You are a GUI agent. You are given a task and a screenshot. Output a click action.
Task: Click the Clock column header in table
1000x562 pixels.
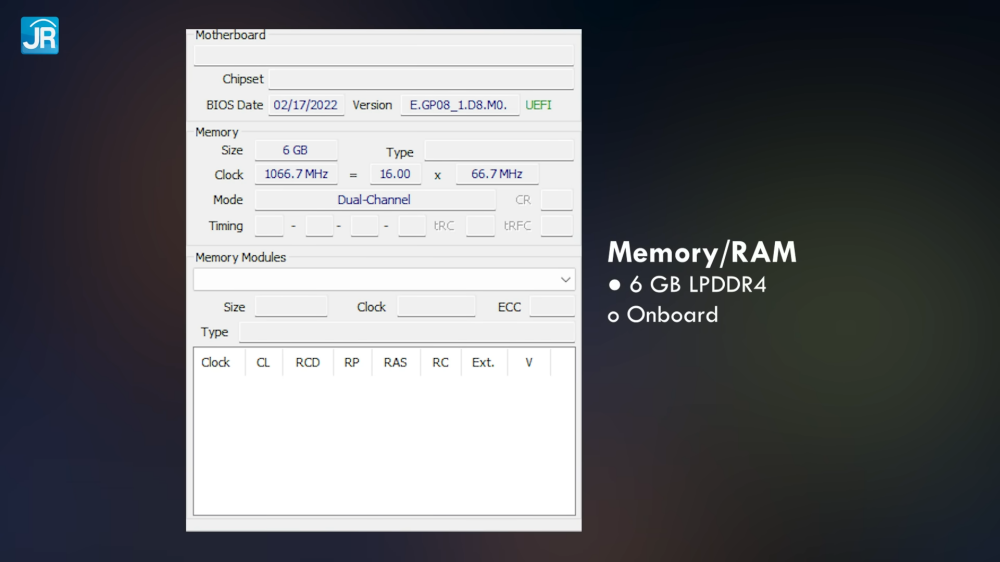coord(216,362)
